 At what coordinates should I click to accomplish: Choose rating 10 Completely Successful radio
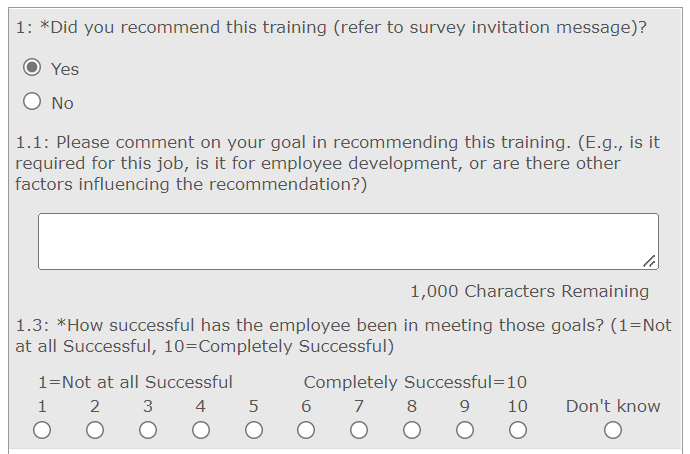pyautogui.click(x=517, y=430)
